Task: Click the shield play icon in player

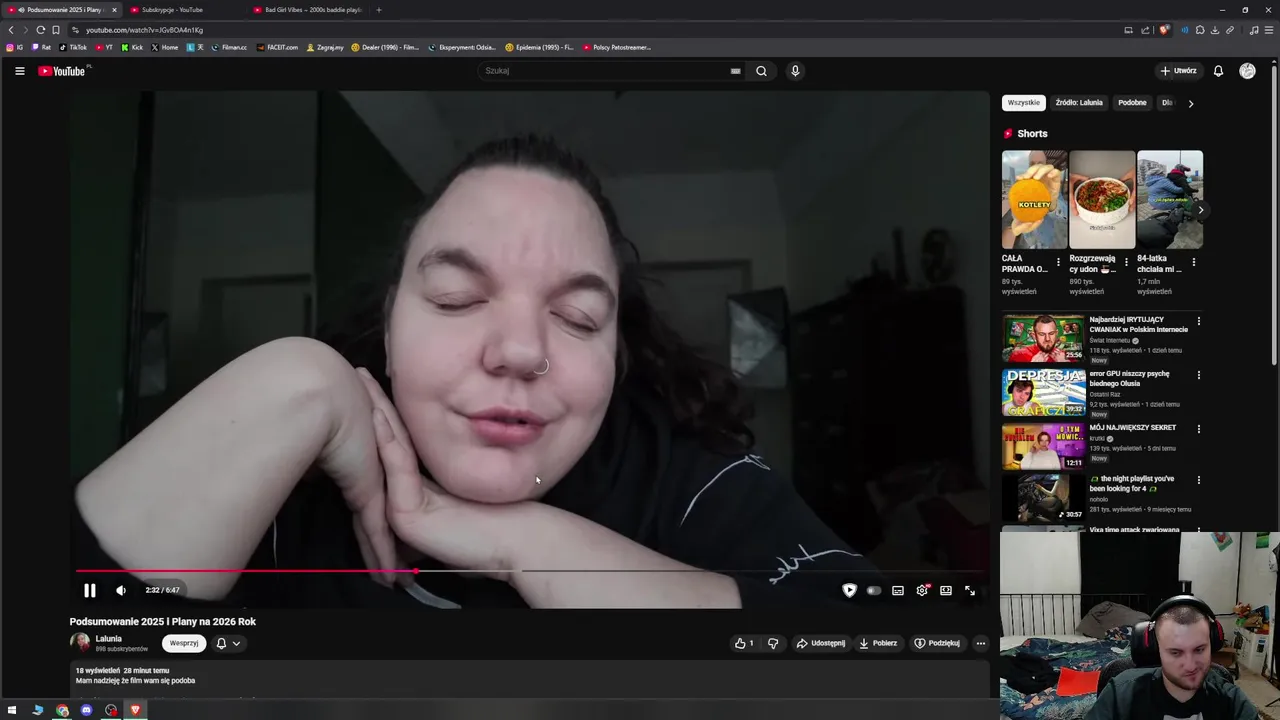Action: tap(849, 590)
